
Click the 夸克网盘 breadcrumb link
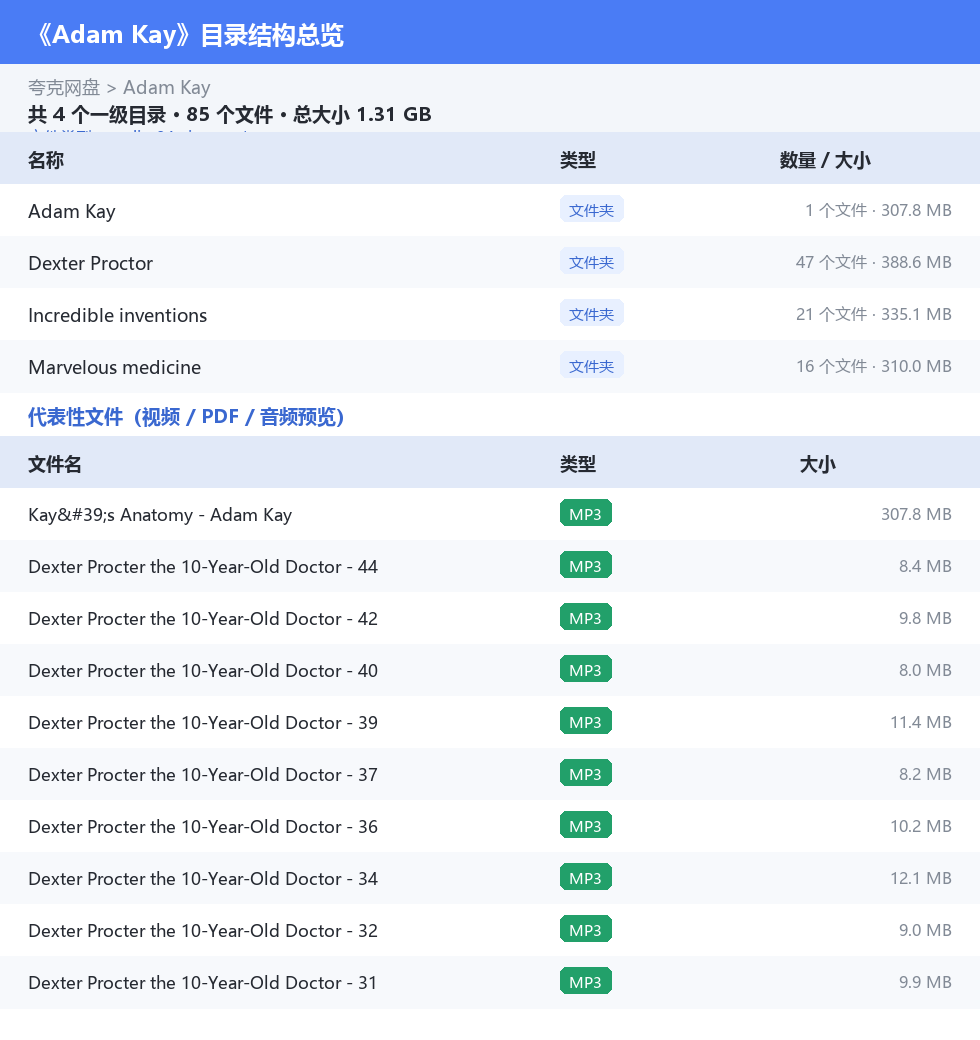(64, 88)
